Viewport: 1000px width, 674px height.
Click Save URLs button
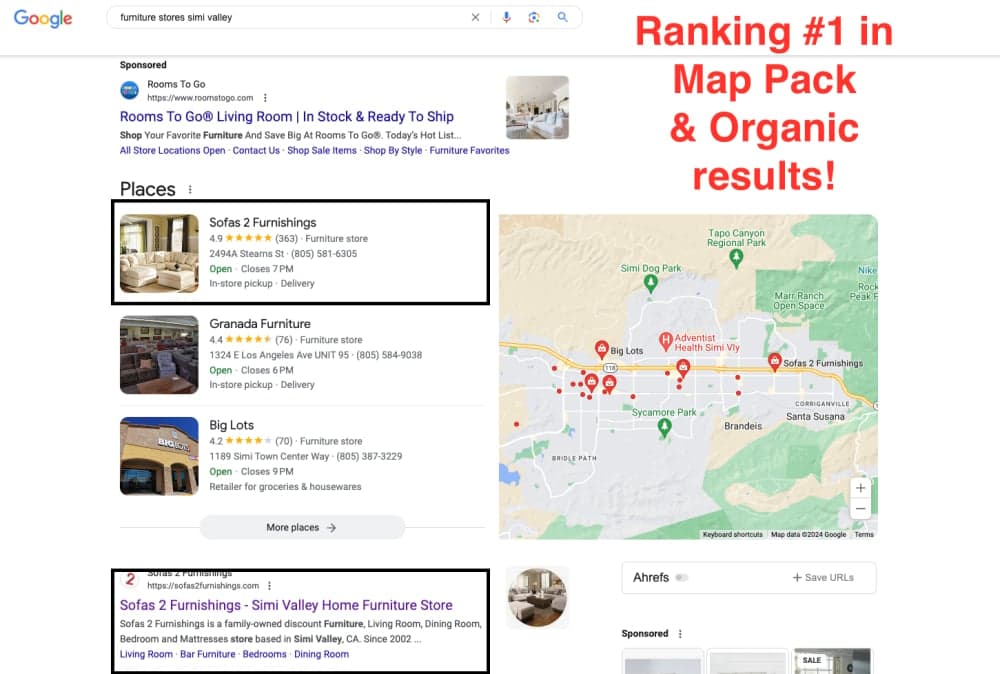[823, 578]
